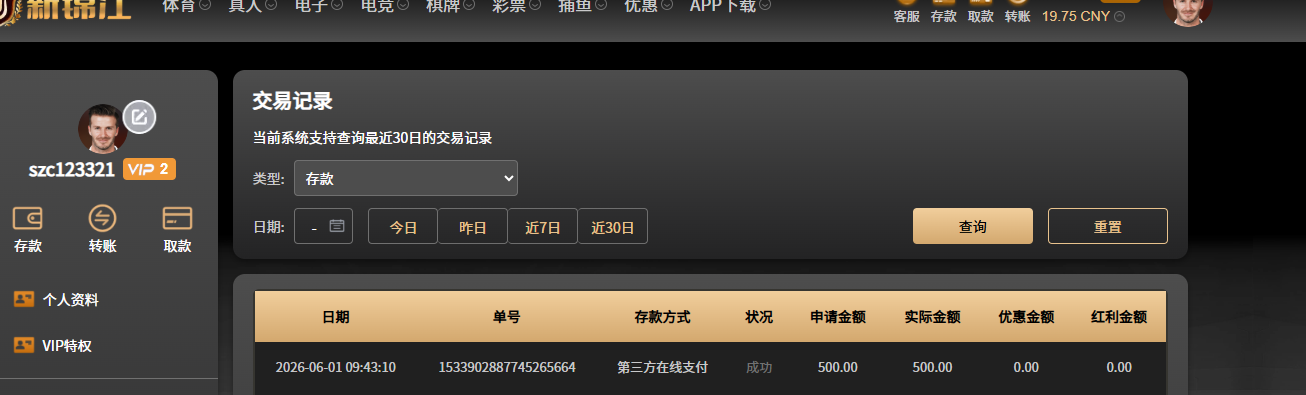Select the 昨日 date filter
This screenshot has width=1306, height=395.
click(x=473, y=226)
